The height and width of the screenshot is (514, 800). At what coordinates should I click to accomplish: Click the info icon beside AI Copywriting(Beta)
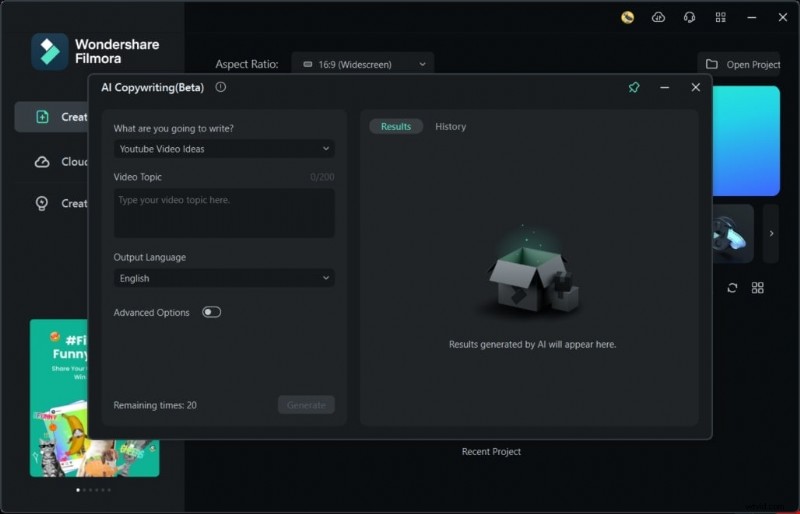[x=221, y=87]
